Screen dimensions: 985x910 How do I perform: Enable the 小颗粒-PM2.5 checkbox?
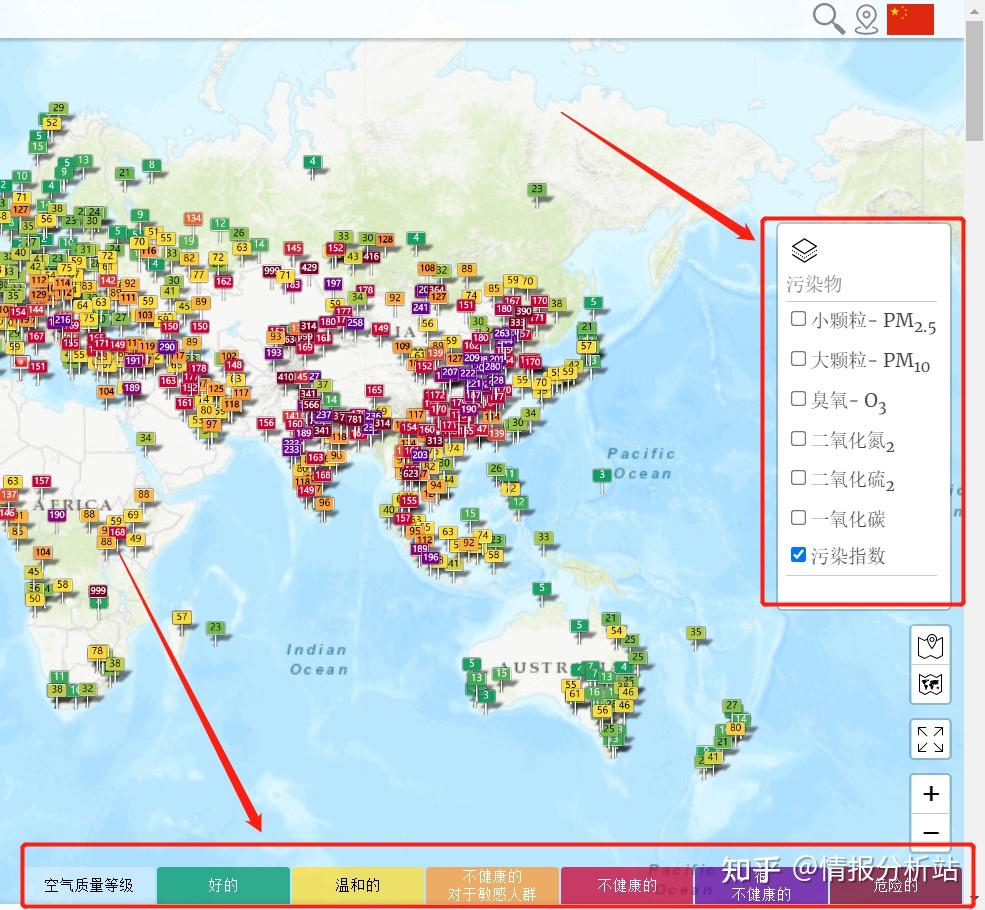click(798, 318)
